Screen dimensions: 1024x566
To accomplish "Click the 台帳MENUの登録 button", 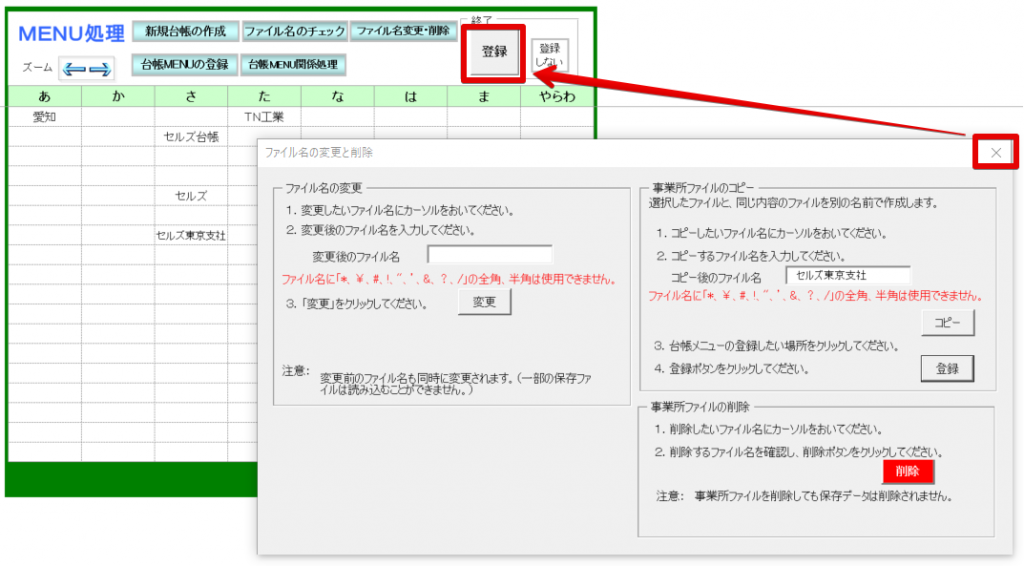I will [x=184, y=65].
